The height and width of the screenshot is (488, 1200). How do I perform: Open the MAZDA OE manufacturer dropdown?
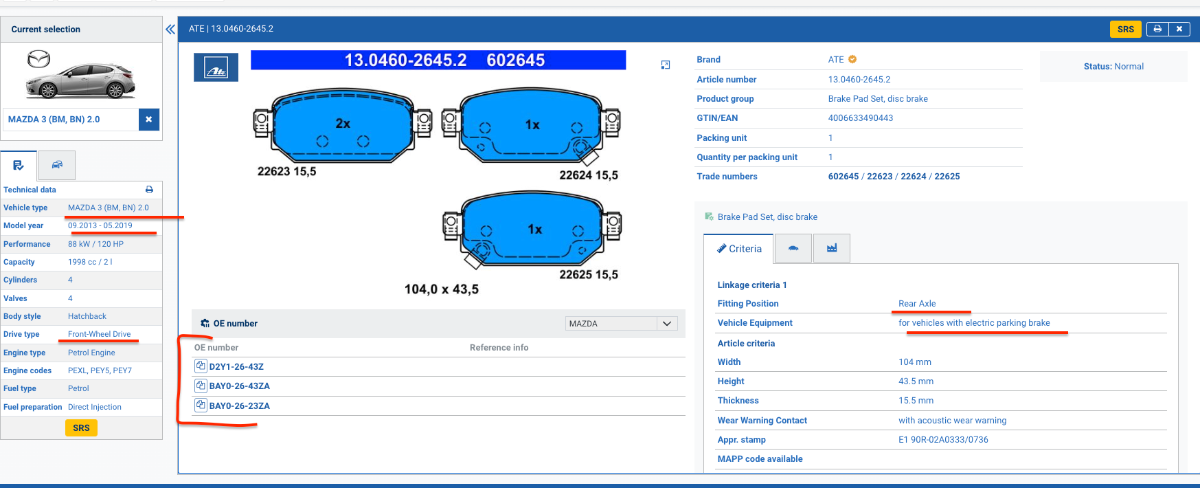click(x=621, y=324)
